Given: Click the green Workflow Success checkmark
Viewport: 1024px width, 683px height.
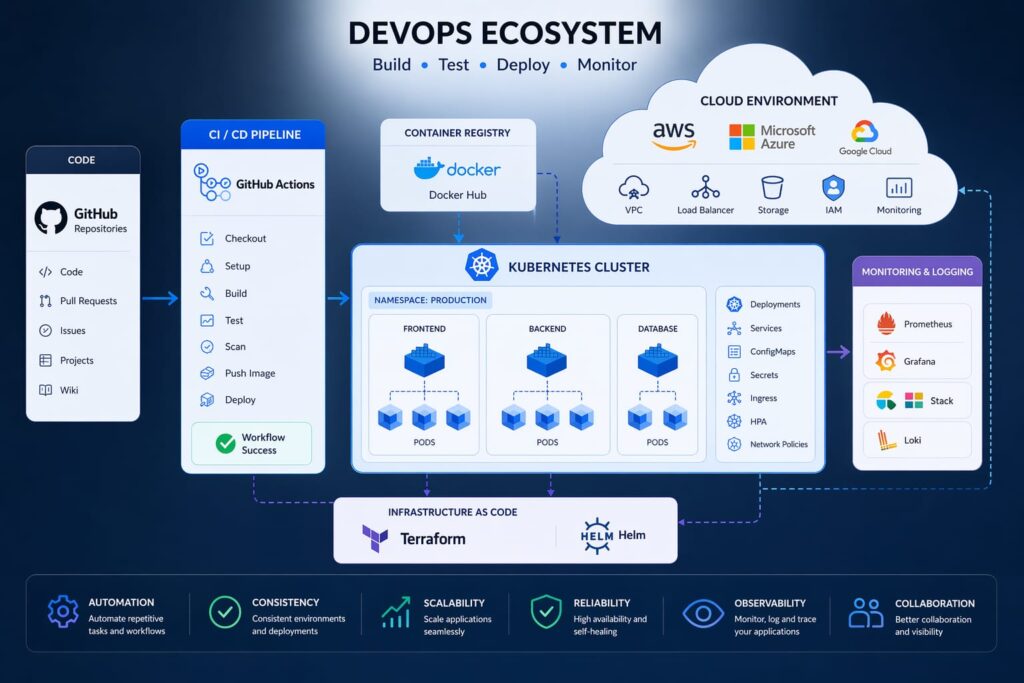Looking at the screenshot, I should (x=225, y=443).
